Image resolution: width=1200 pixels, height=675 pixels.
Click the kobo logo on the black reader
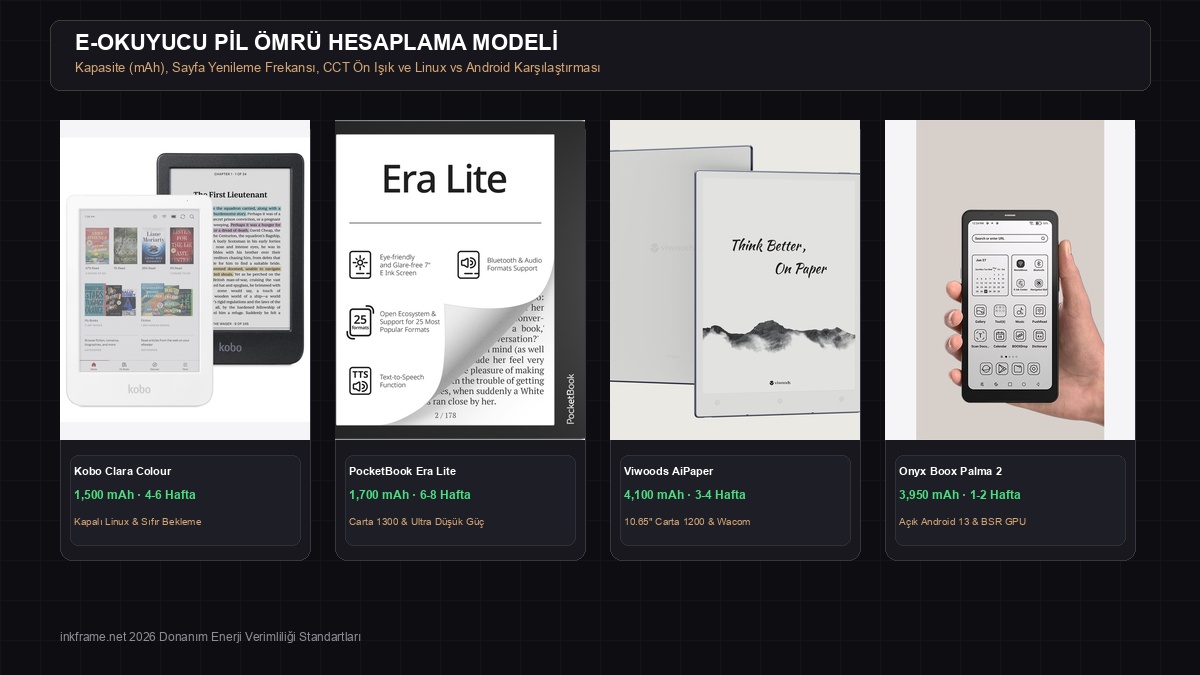tap(230, 347)
